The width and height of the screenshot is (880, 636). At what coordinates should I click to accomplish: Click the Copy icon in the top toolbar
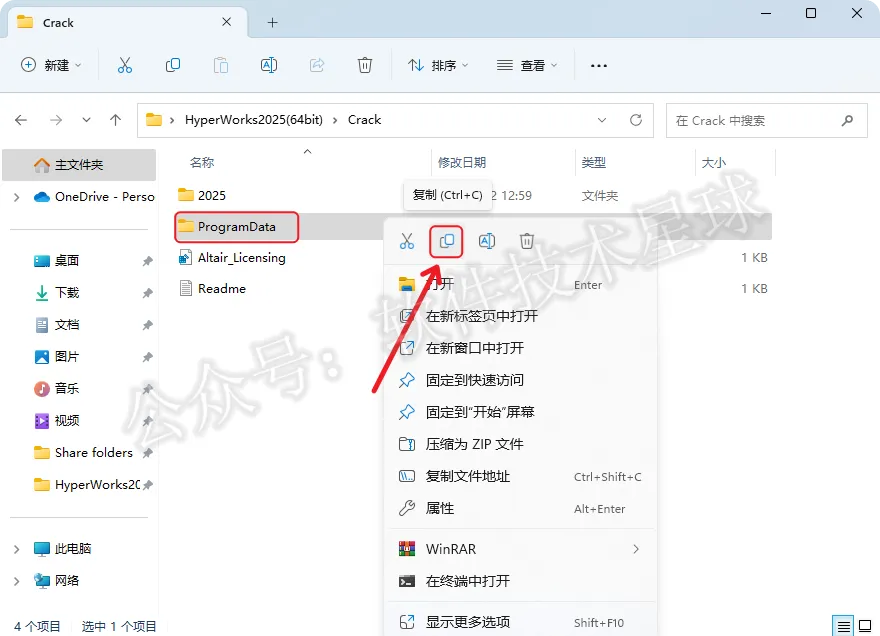coord(173,65)
